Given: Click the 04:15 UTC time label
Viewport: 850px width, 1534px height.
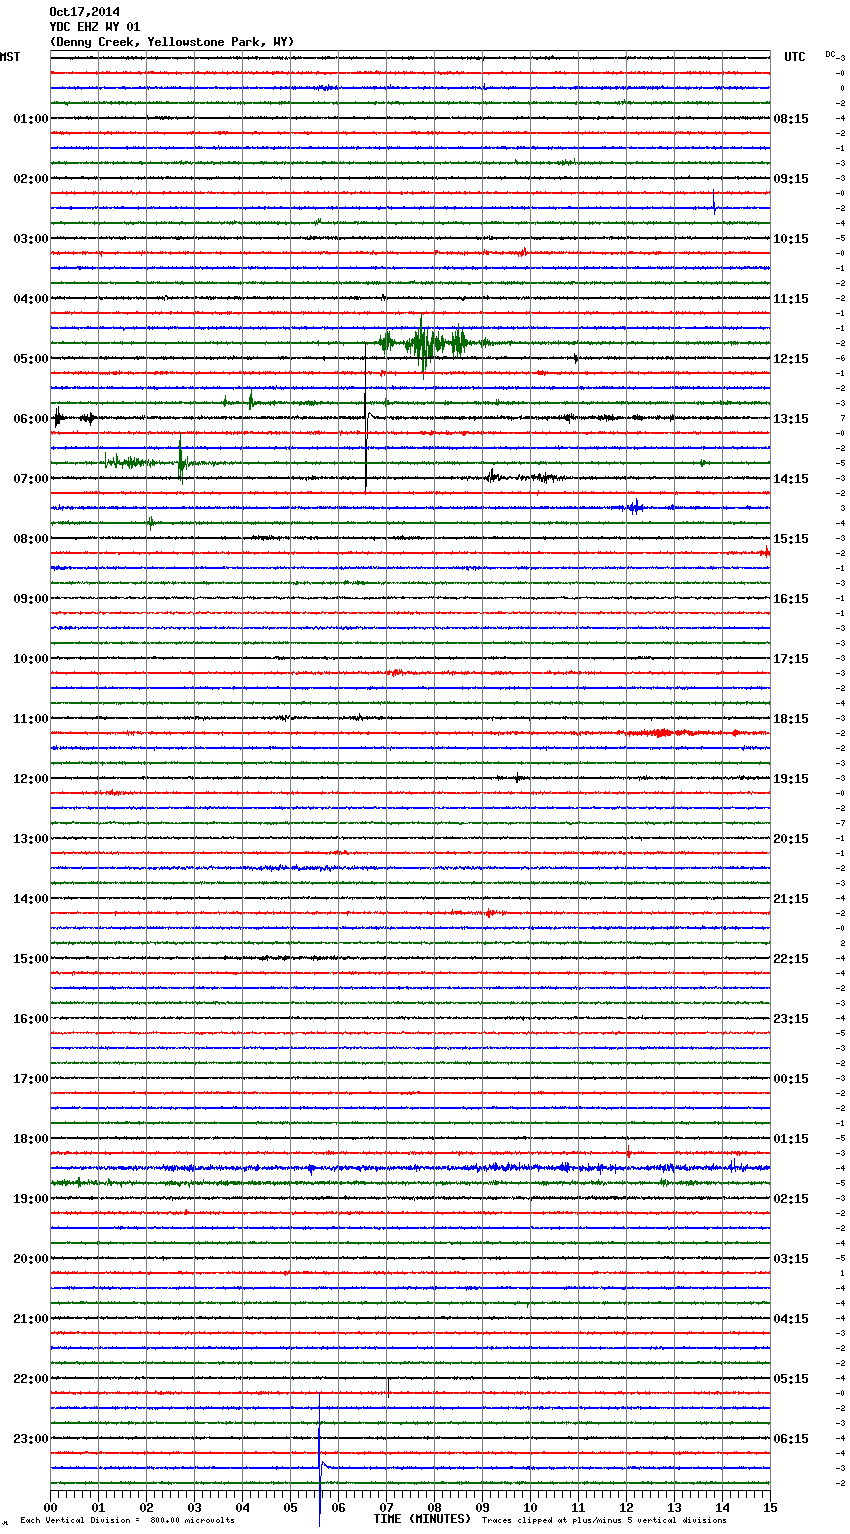Looking at the screenshot, I should point(791,1319).
